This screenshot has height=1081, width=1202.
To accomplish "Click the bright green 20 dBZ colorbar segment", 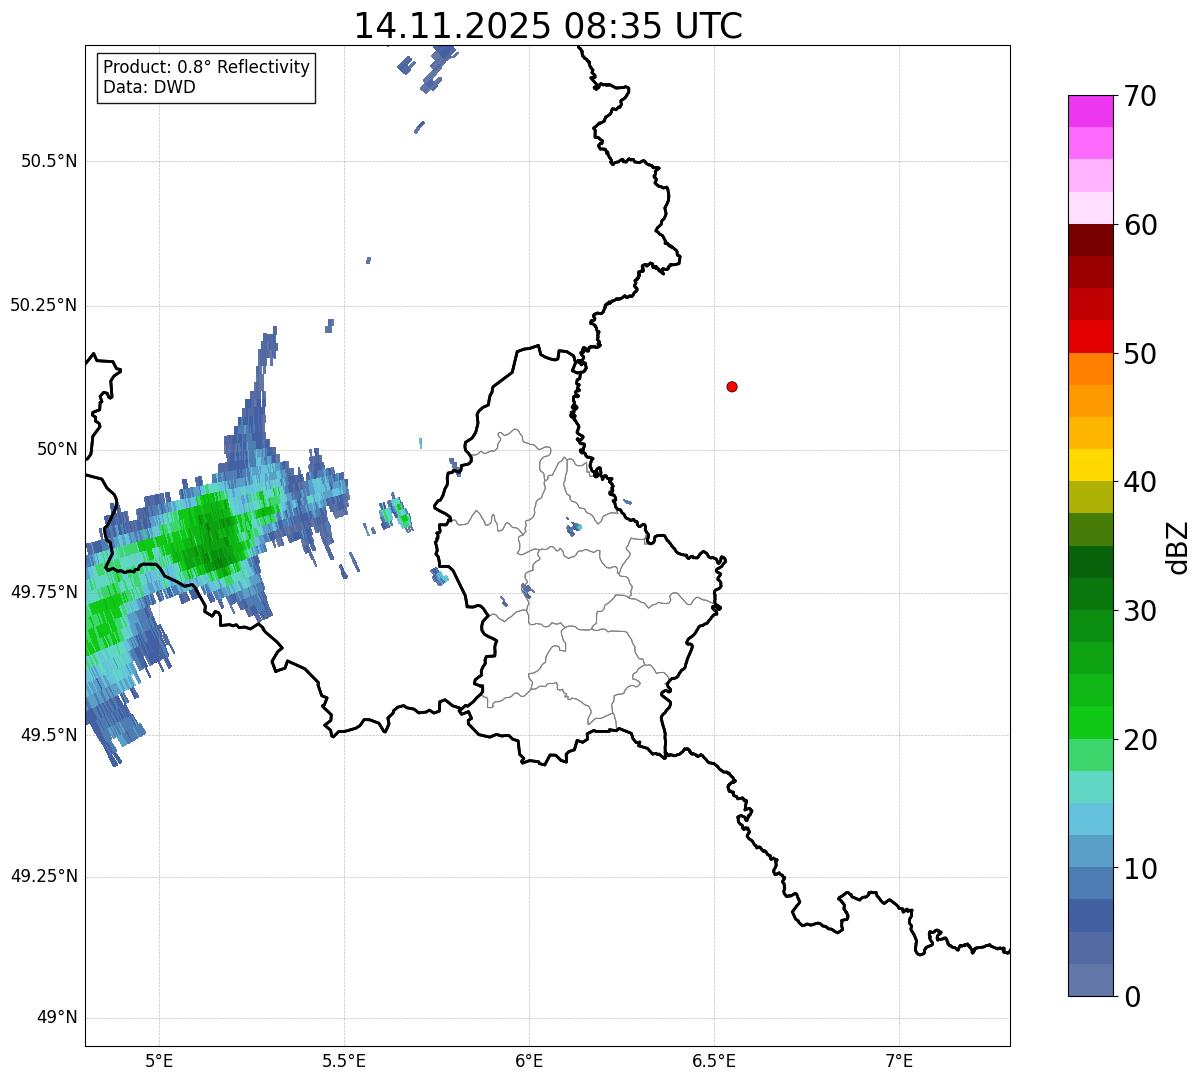I will [1090, 722].
